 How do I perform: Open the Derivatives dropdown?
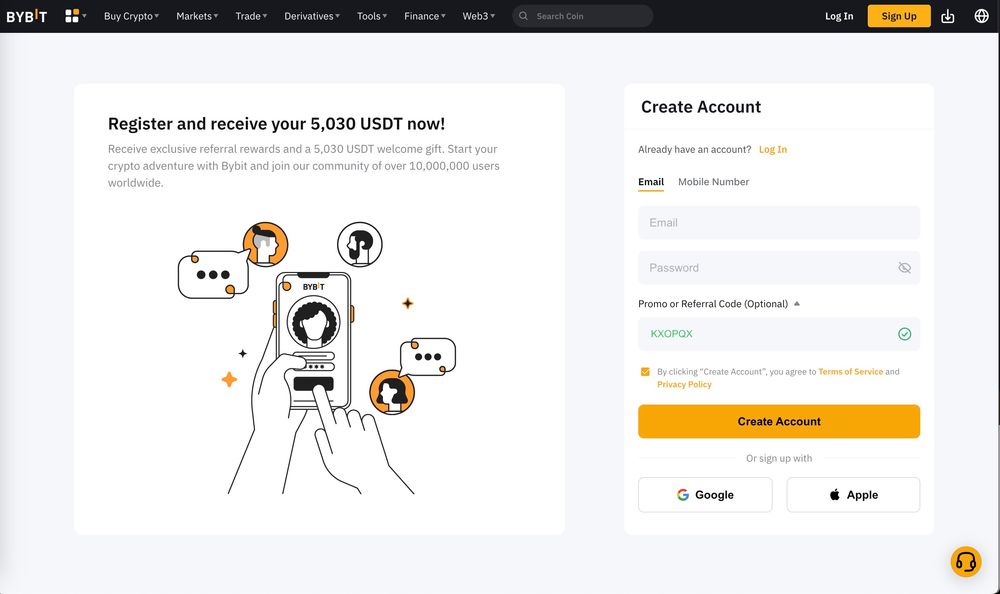coord(311,16)
